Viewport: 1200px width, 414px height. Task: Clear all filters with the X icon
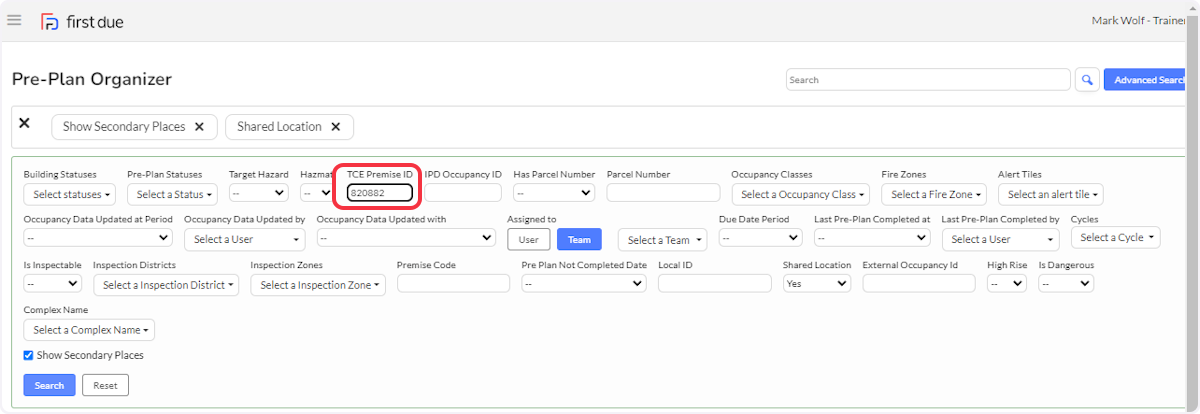25,123
